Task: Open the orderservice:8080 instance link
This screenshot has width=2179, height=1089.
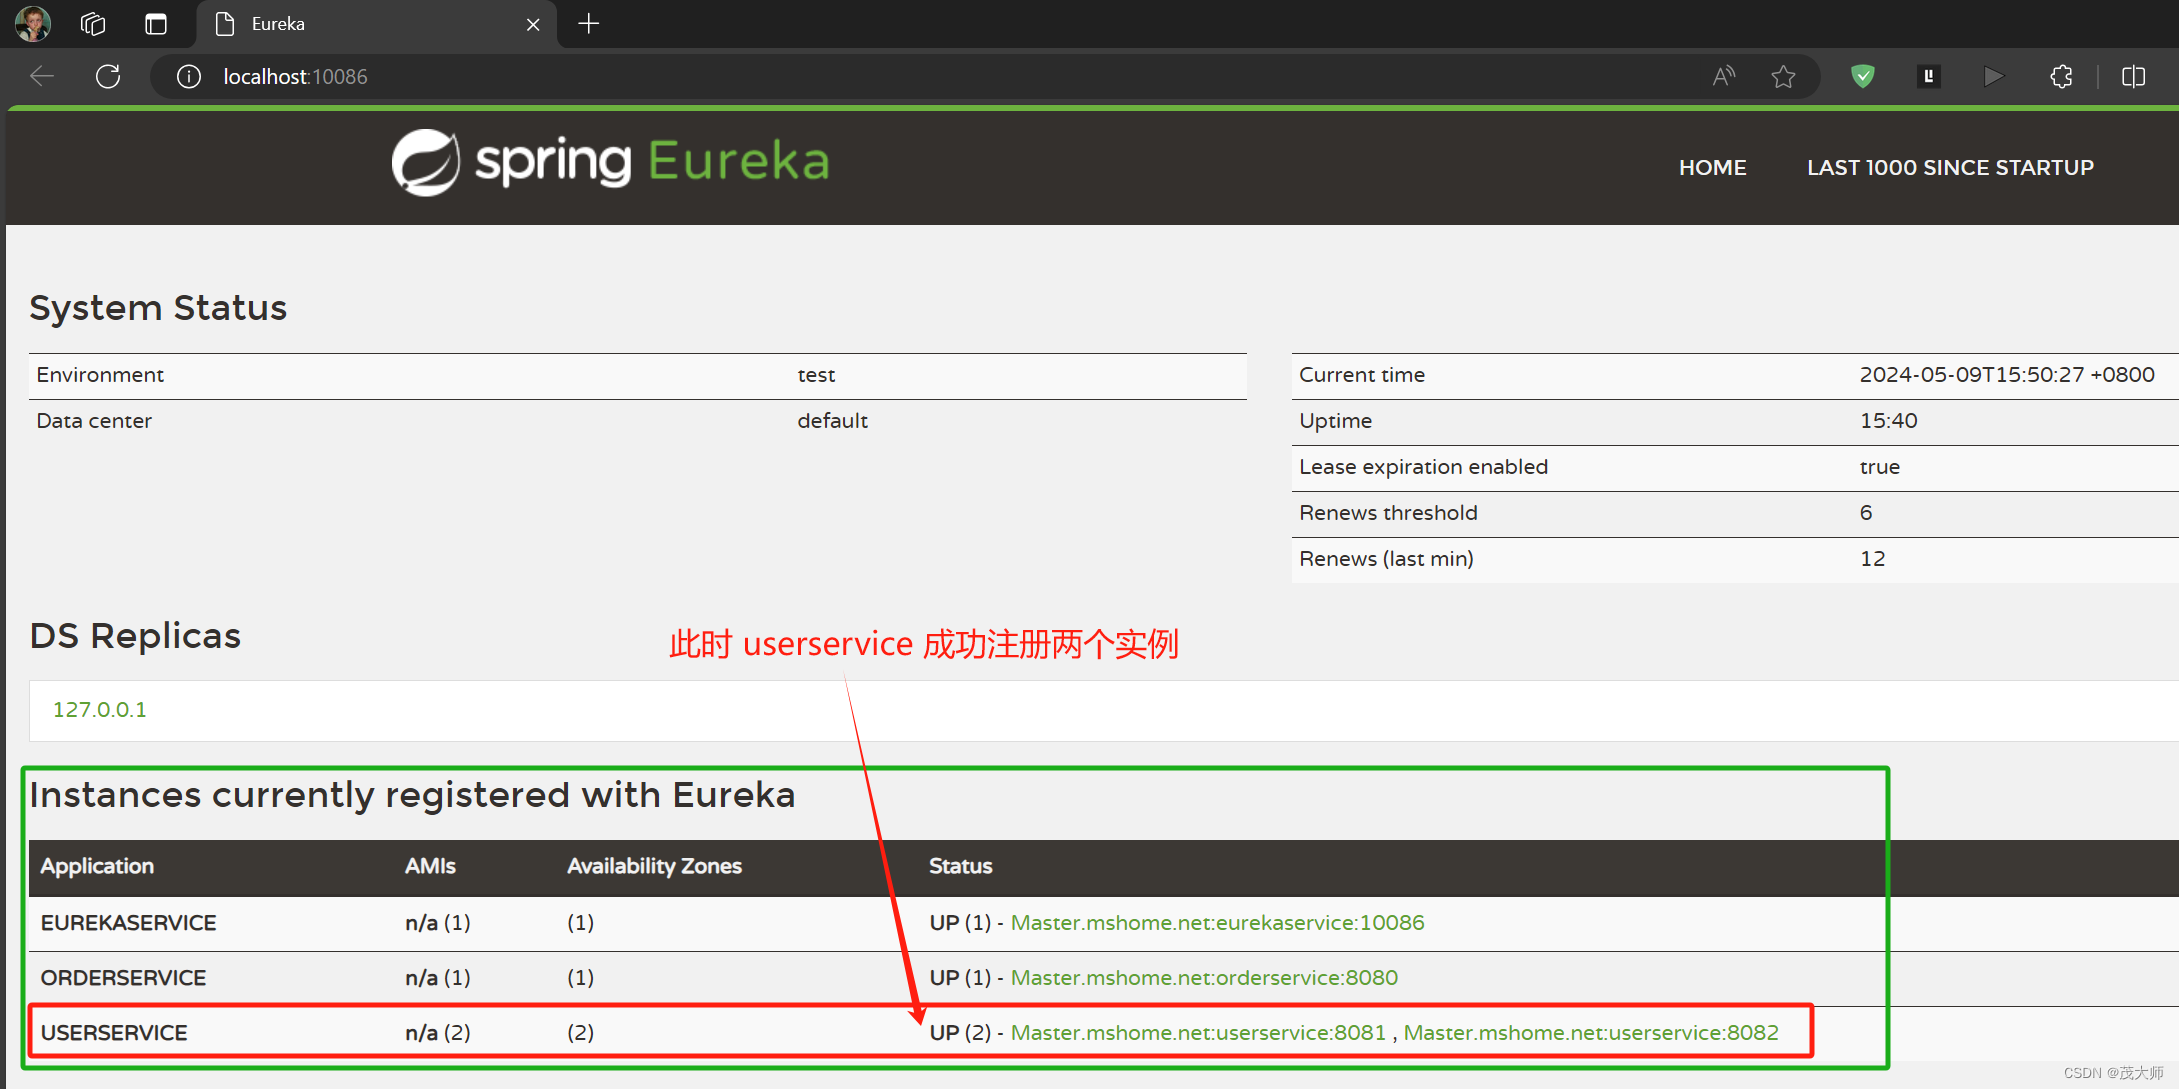Action: 1204,977
